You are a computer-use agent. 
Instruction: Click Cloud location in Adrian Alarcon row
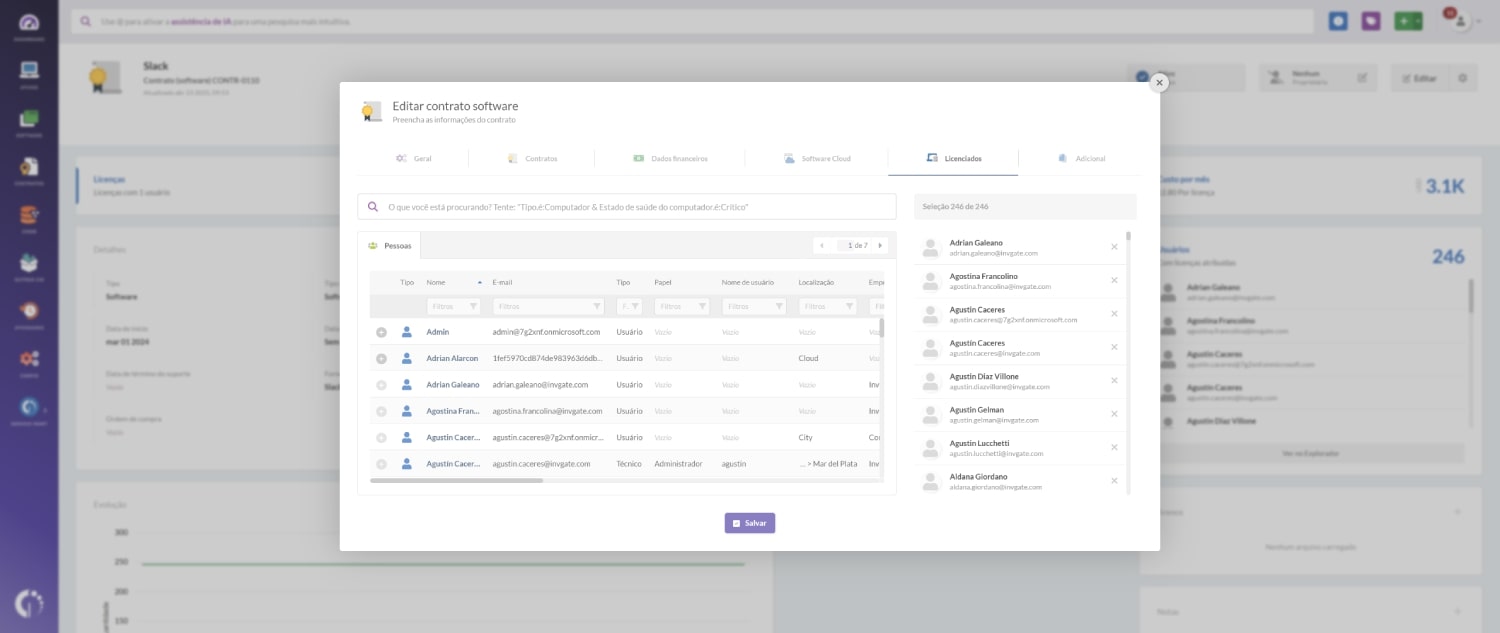point(808,358)
